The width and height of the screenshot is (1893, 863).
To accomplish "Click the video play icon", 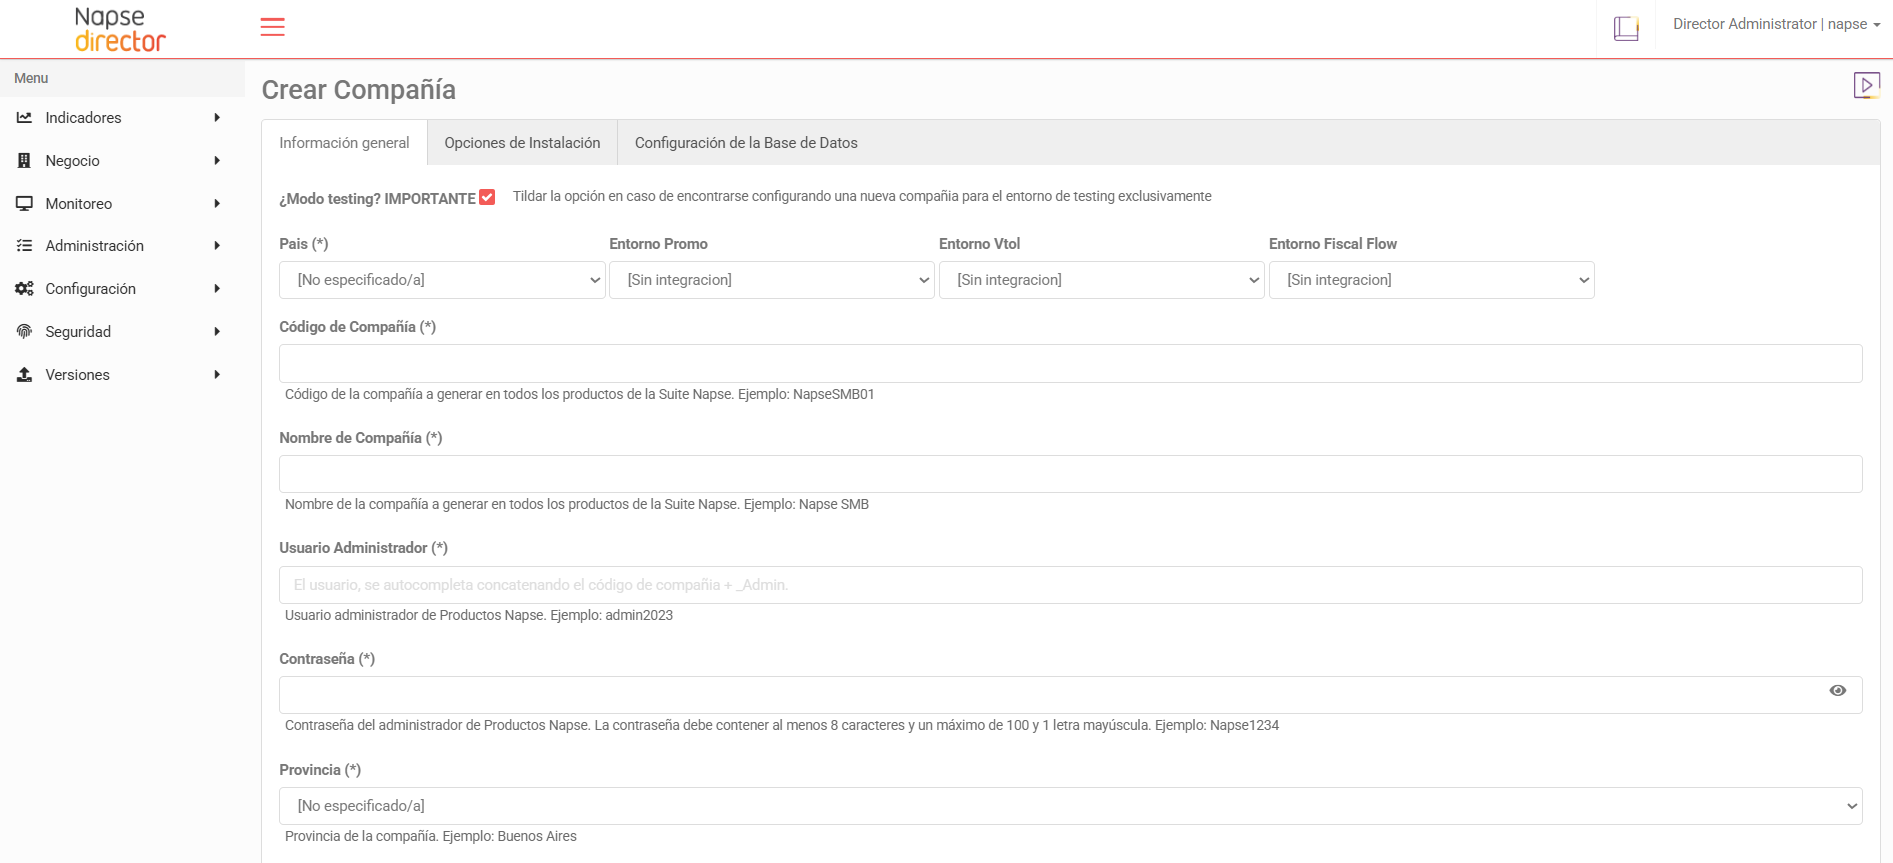I will click(1866, 85).
